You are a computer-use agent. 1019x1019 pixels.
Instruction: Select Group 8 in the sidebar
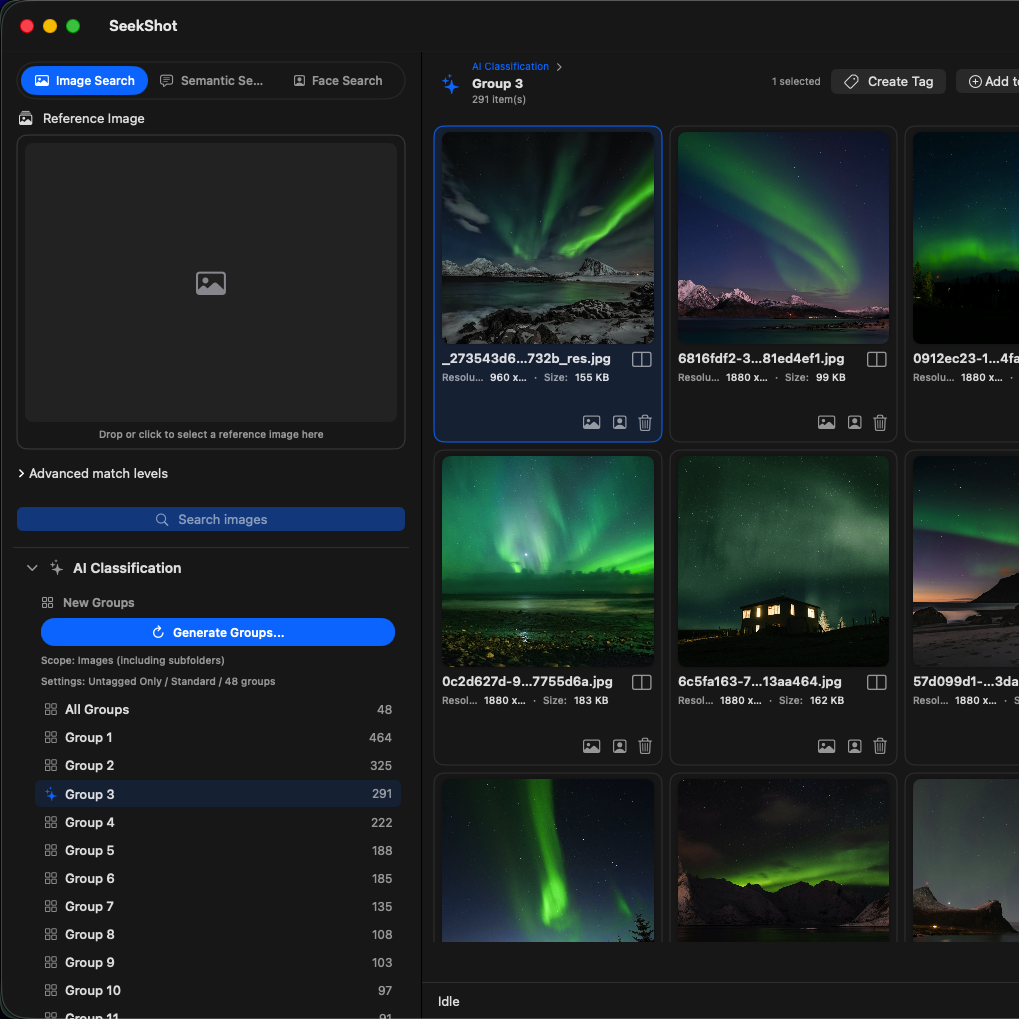(x=218, y=935)
